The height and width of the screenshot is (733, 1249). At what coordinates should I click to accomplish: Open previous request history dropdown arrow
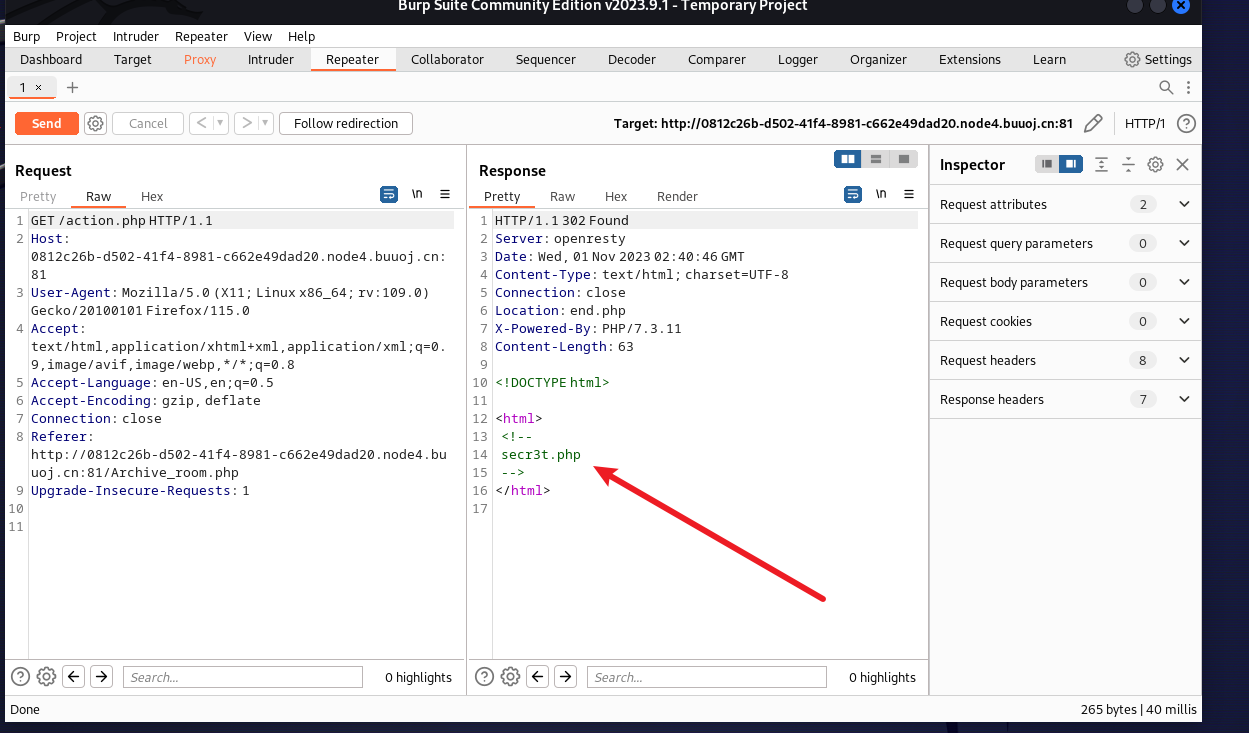[219, 123]
